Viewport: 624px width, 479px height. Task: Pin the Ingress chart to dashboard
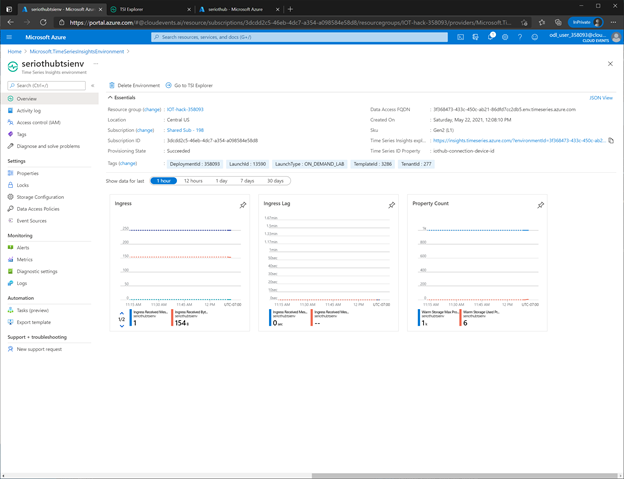[243, 205]
